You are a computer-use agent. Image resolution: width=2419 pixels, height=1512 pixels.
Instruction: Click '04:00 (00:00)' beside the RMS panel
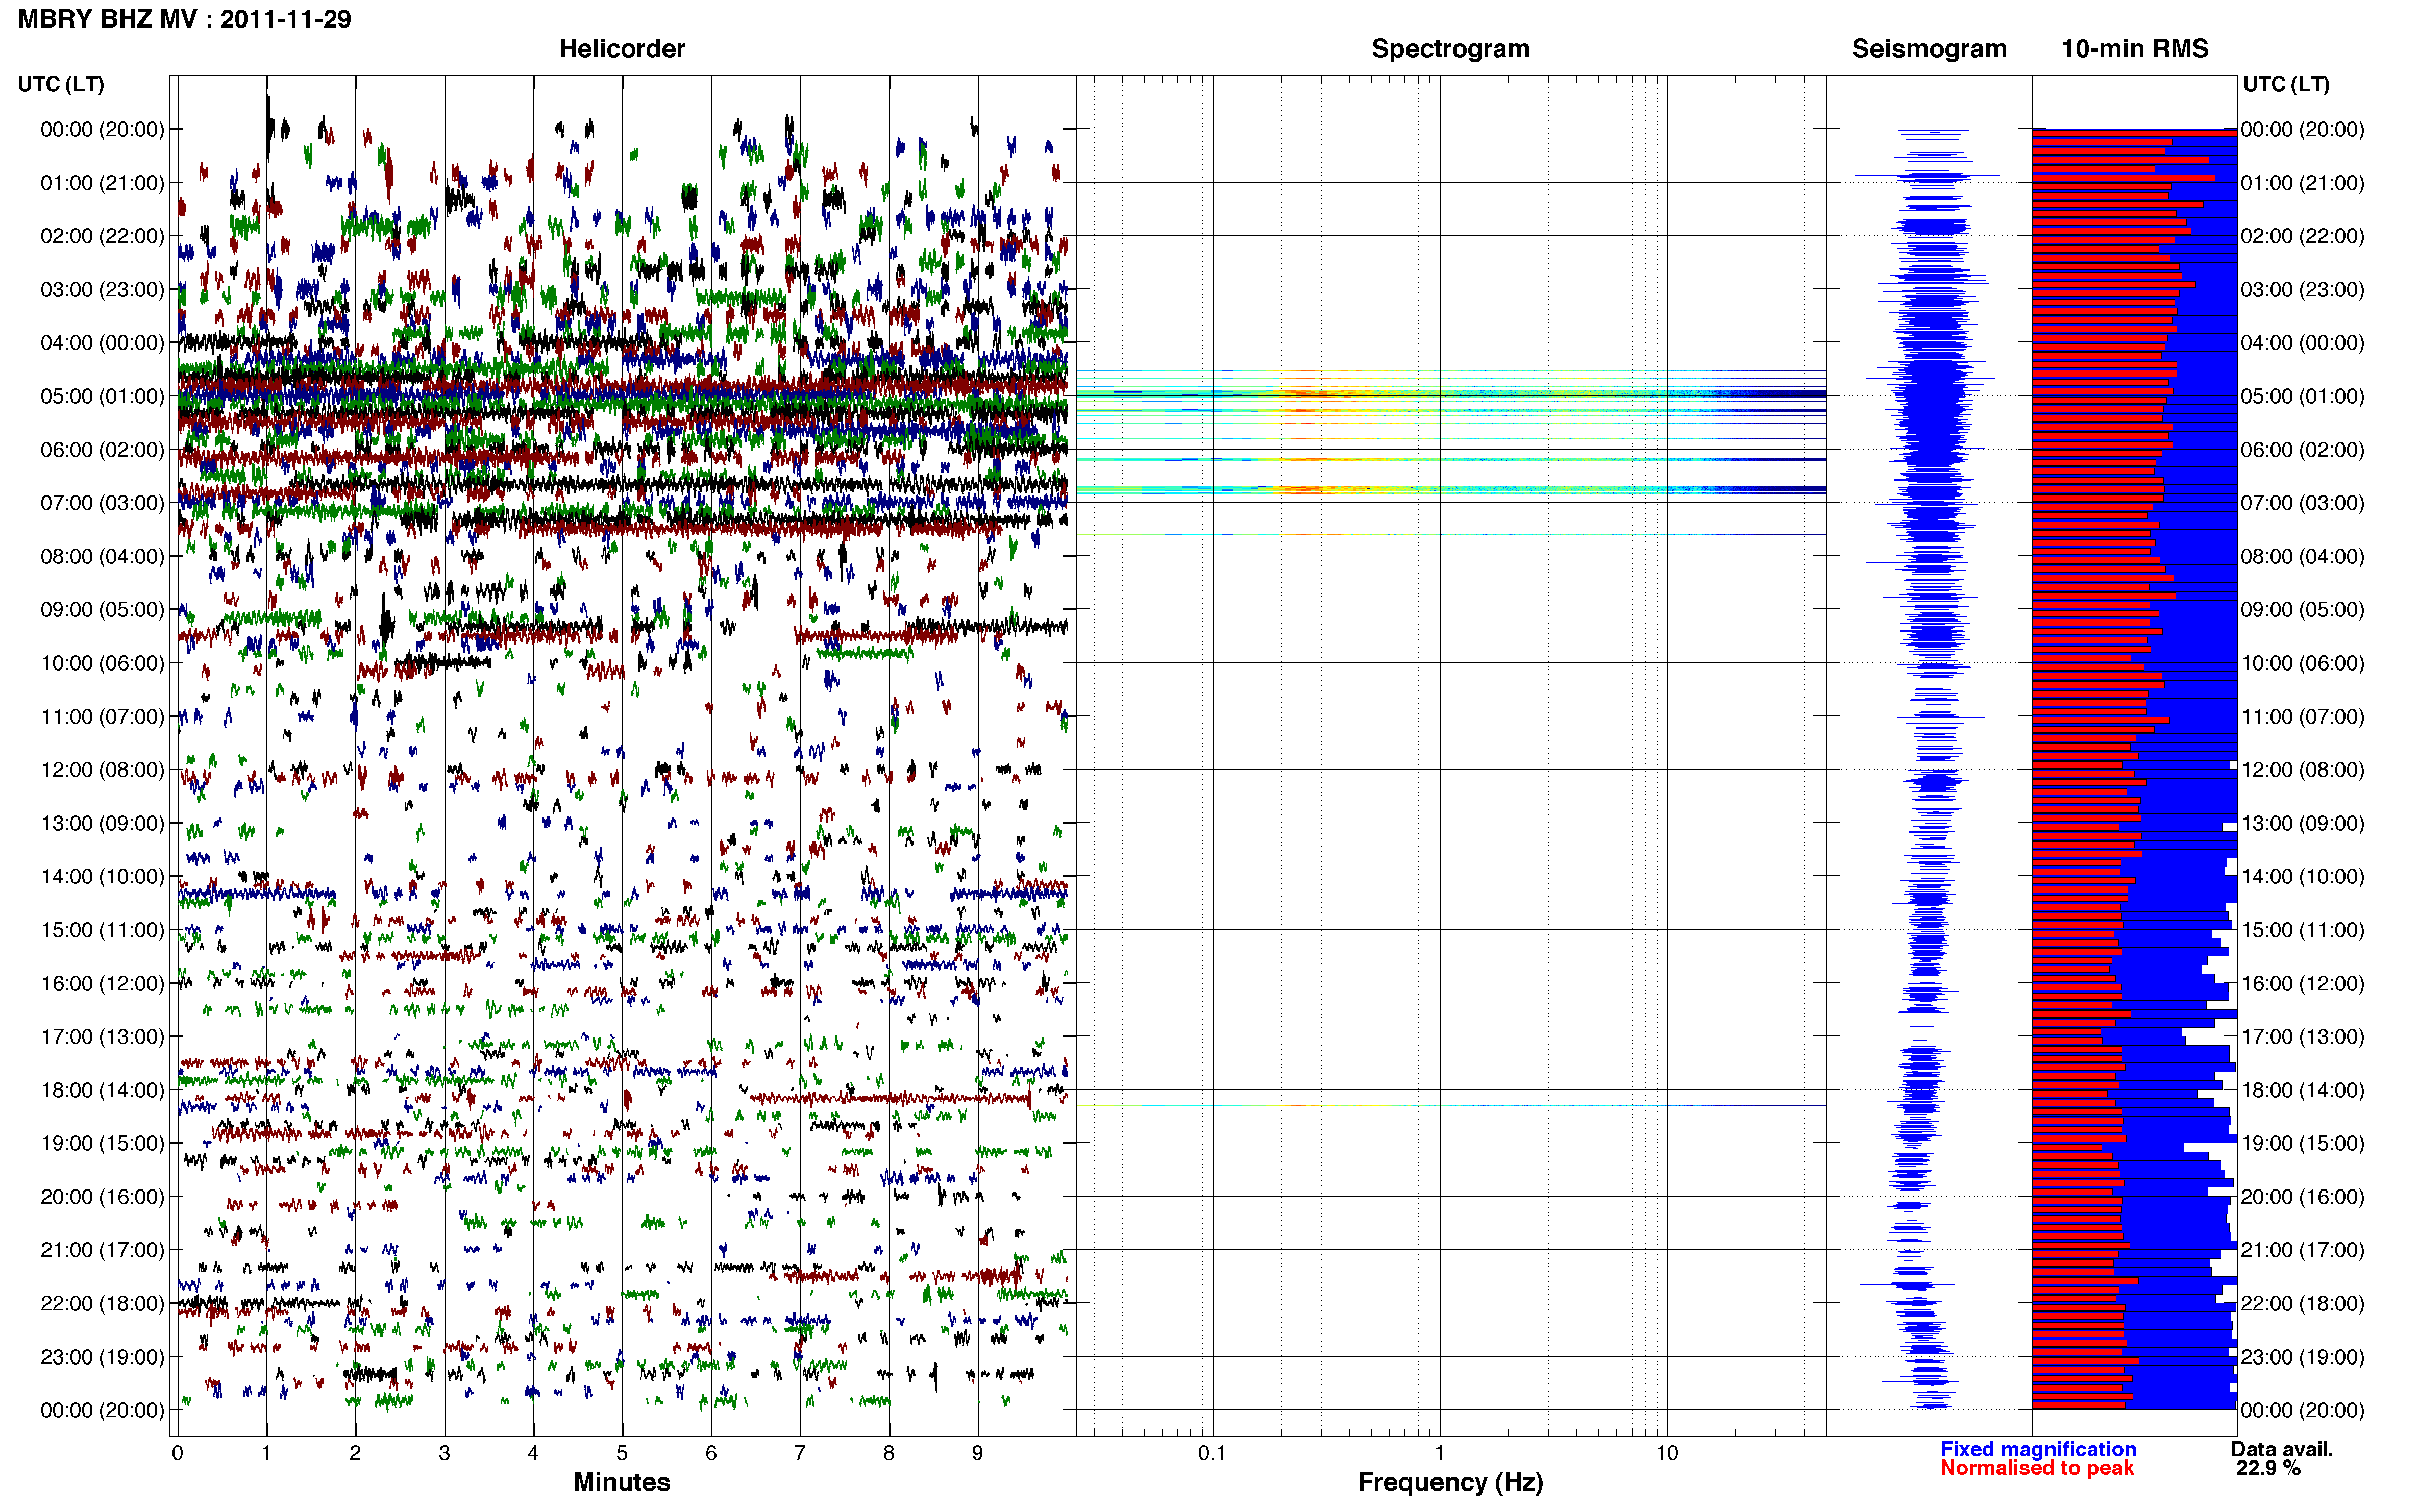pyautogui.click(x=2302, y=343)
